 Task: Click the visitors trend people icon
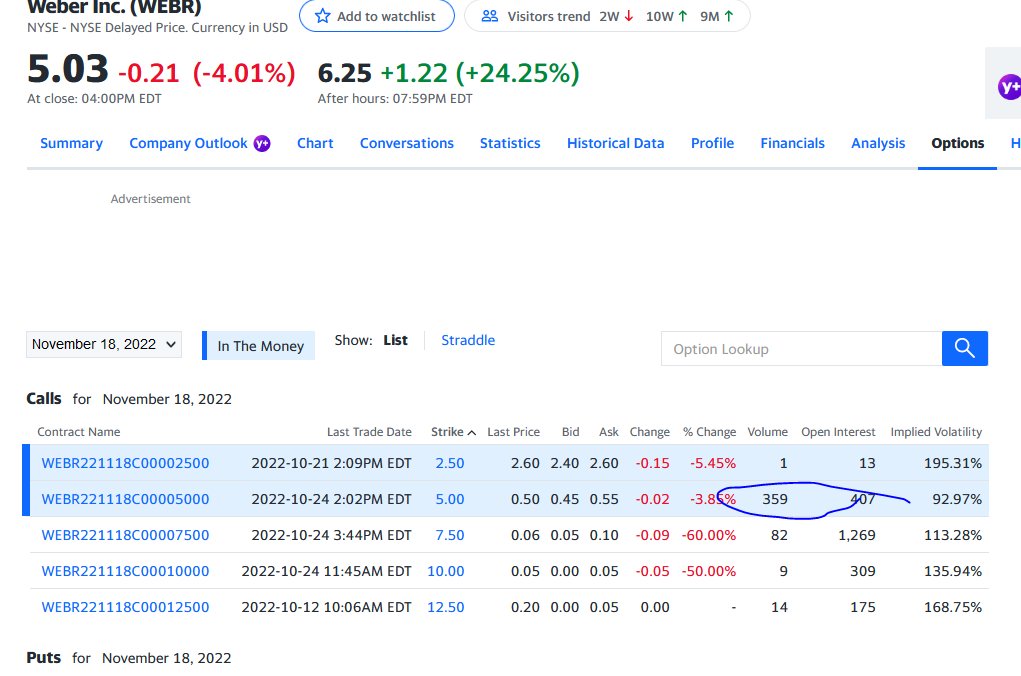click(490, 16)
